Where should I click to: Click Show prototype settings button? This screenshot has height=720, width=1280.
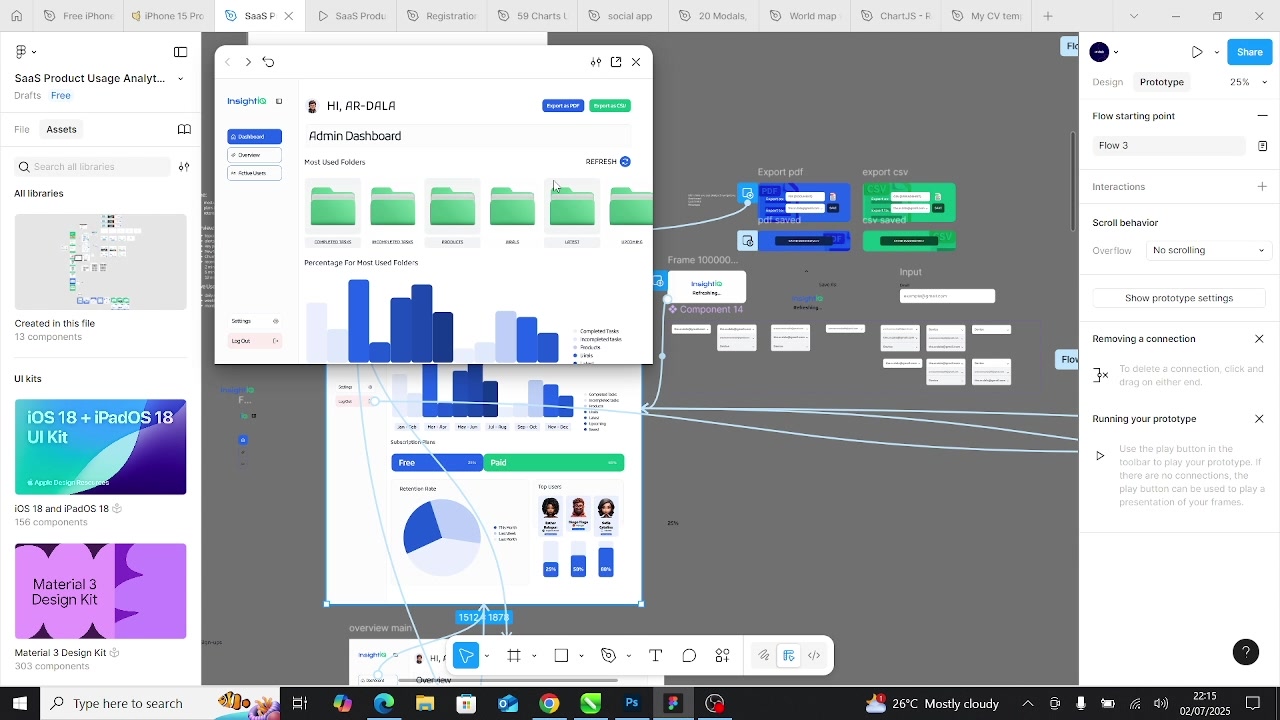pyautogui.click(x=1179, y=298)
